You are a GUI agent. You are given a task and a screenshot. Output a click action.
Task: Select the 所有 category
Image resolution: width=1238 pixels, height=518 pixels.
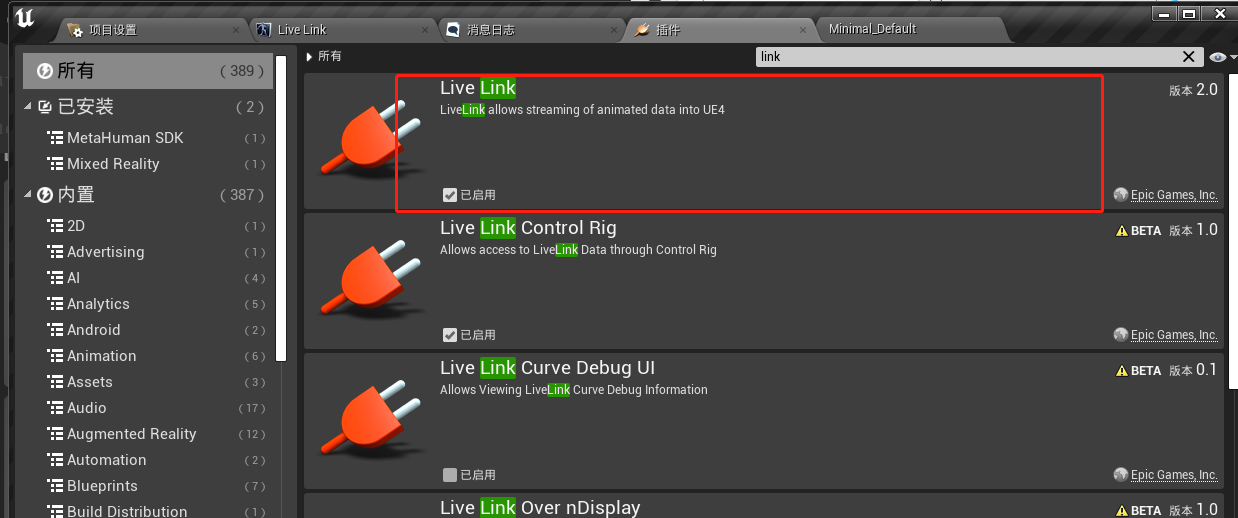(x=150, y=71)
